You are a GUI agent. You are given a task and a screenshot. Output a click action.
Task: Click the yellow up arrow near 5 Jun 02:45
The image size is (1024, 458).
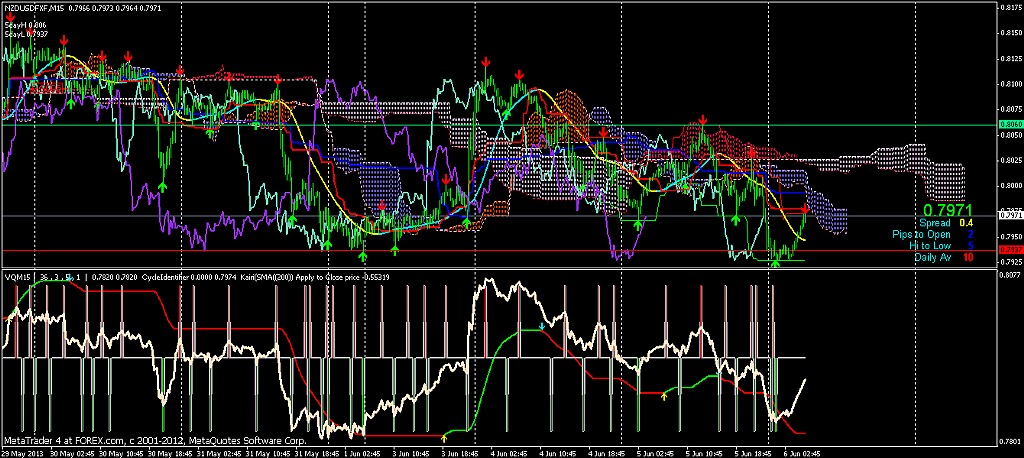pos(665,396)
